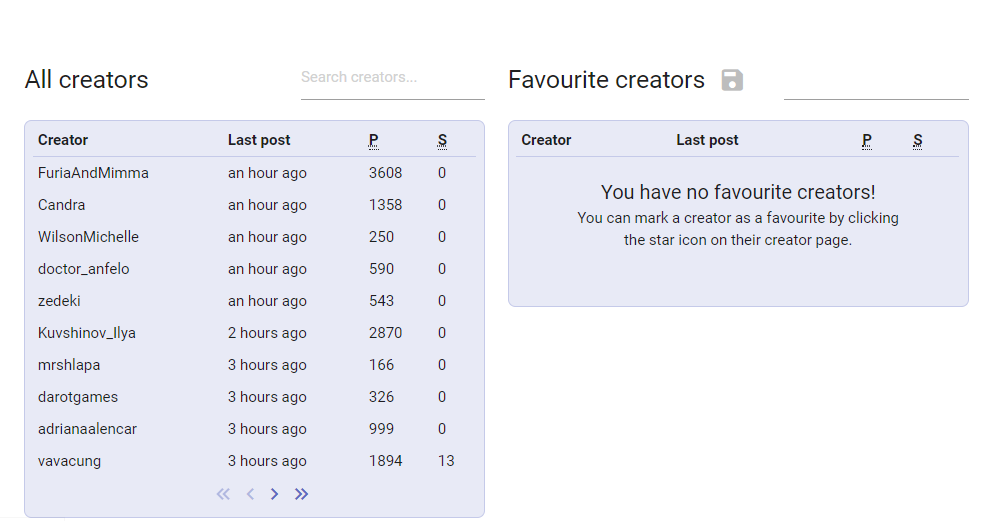Open creator Candra's page

pos(62,205)
